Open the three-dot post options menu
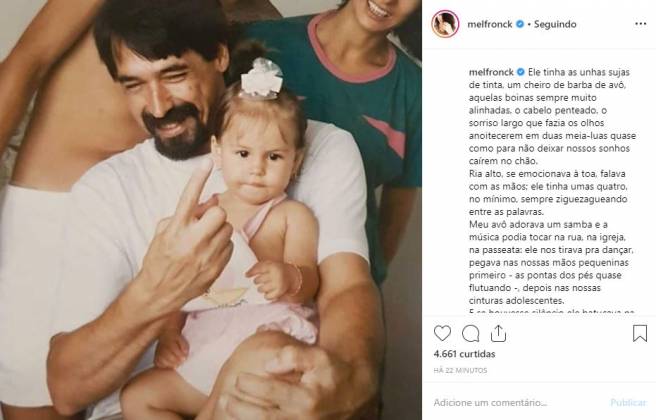656x420 pixels. coord(641,24)
